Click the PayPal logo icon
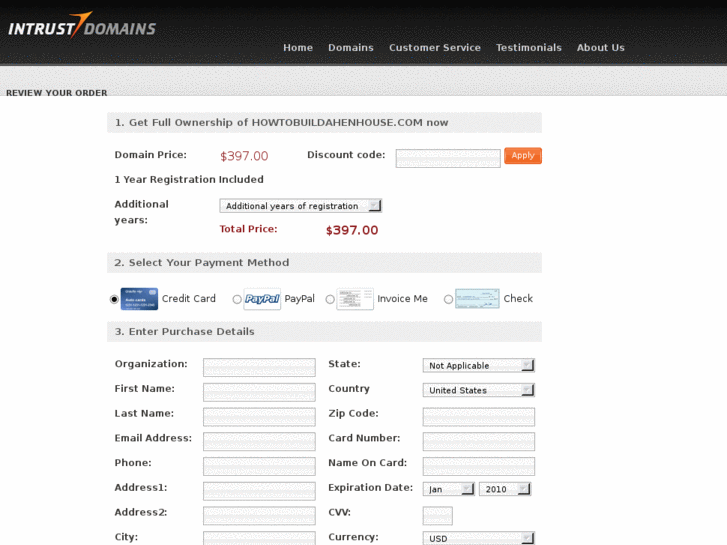The width and height of the screenshot is (727, 545). point(262,299)
